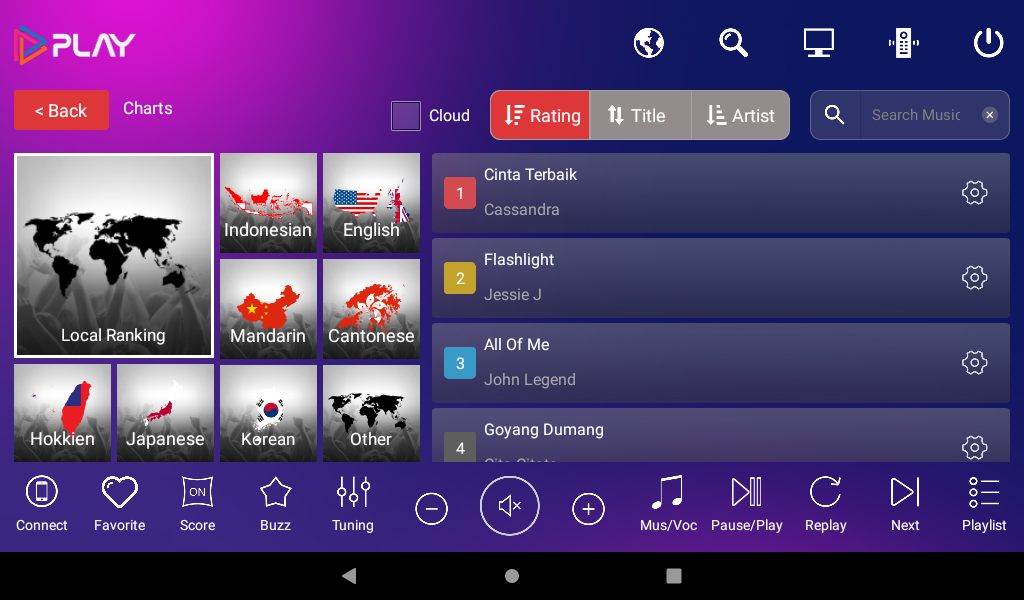This screenshot has height=600, width=1024.
Task: Sort songs by Title
Action: [x=640, y=116]
